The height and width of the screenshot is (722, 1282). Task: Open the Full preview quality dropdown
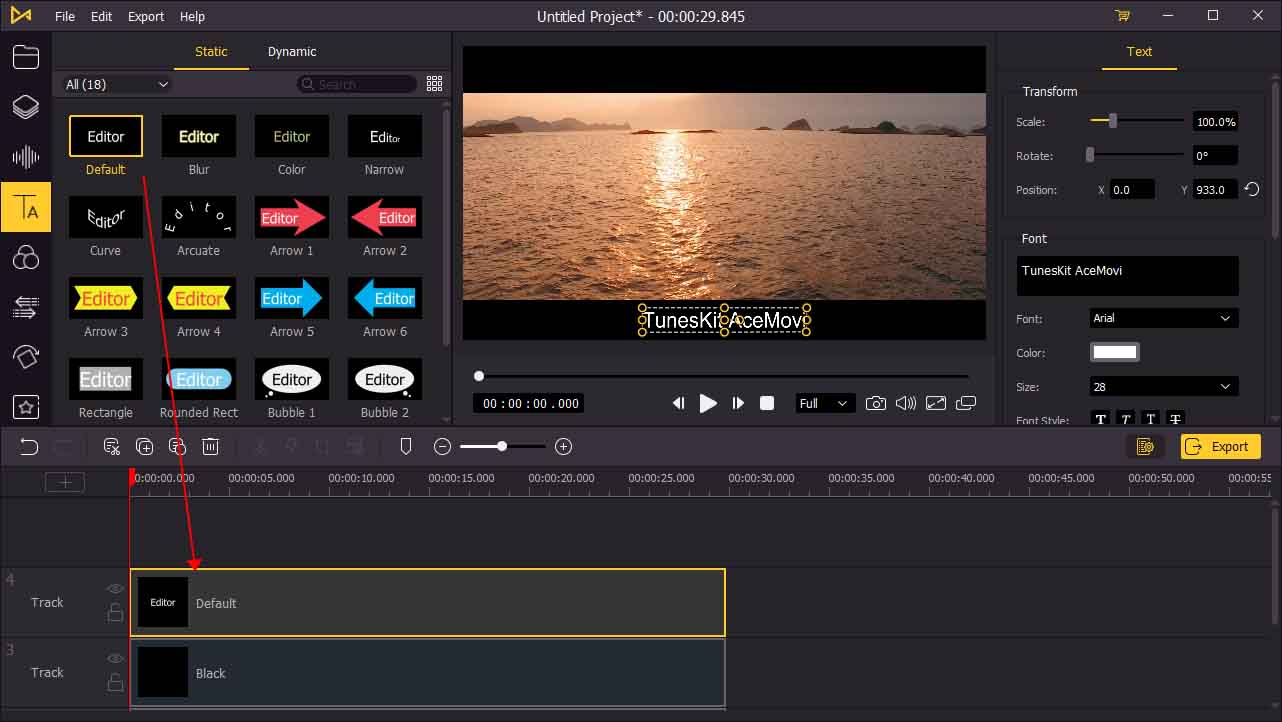click(x=824, y=403)
